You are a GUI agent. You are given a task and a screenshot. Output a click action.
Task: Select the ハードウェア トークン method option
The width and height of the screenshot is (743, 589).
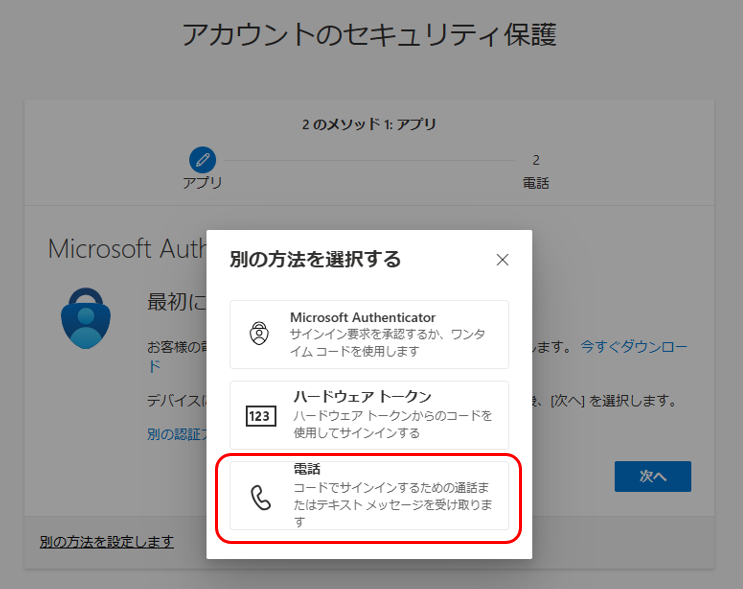click(369, 415)
